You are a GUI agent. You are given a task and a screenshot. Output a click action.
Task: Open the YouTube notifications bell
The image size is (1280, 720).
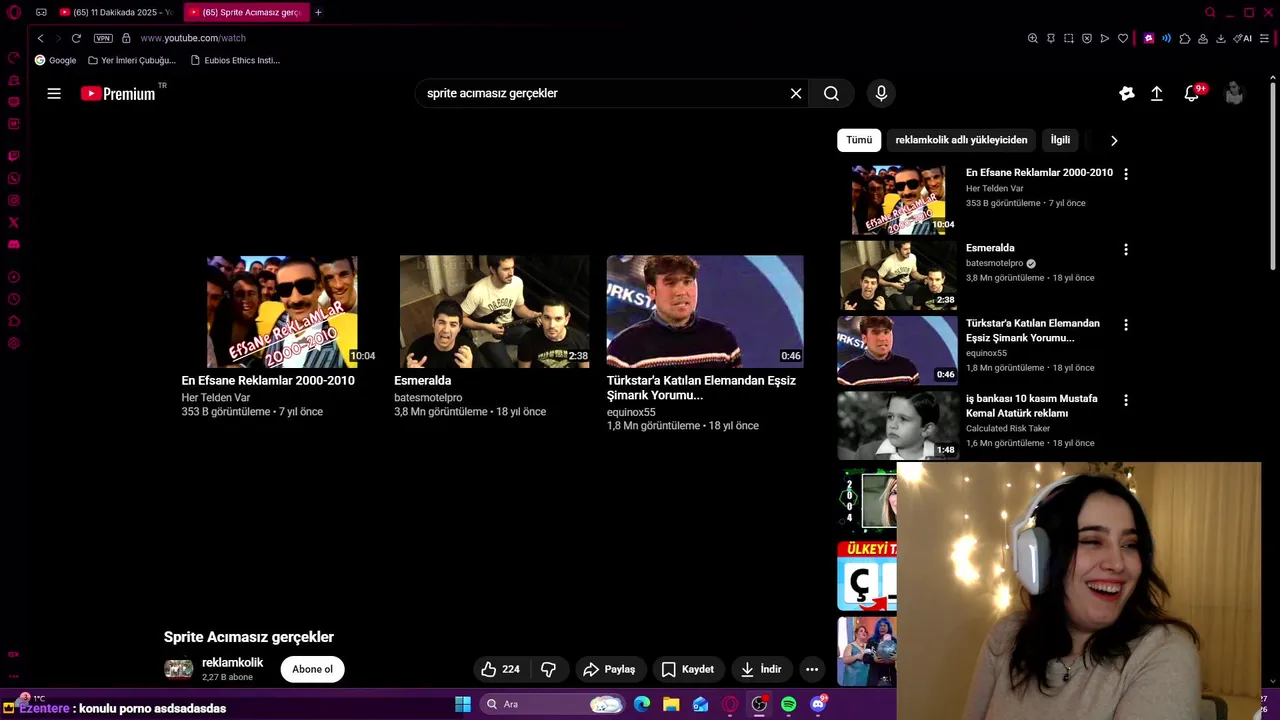pos(1191,93)
